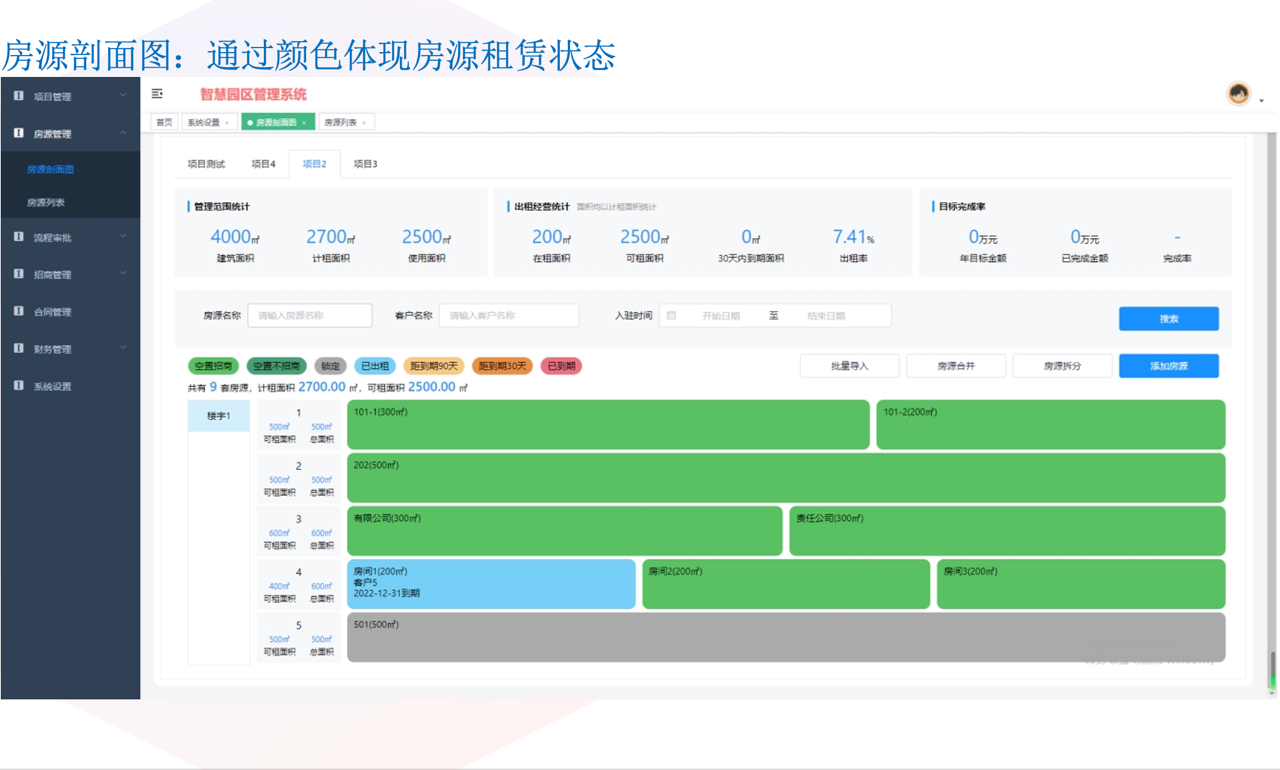Open room block 房间3(200㎡)
The width and height of the screenshot is (1280, 770).
click(x=1081, y=584)
